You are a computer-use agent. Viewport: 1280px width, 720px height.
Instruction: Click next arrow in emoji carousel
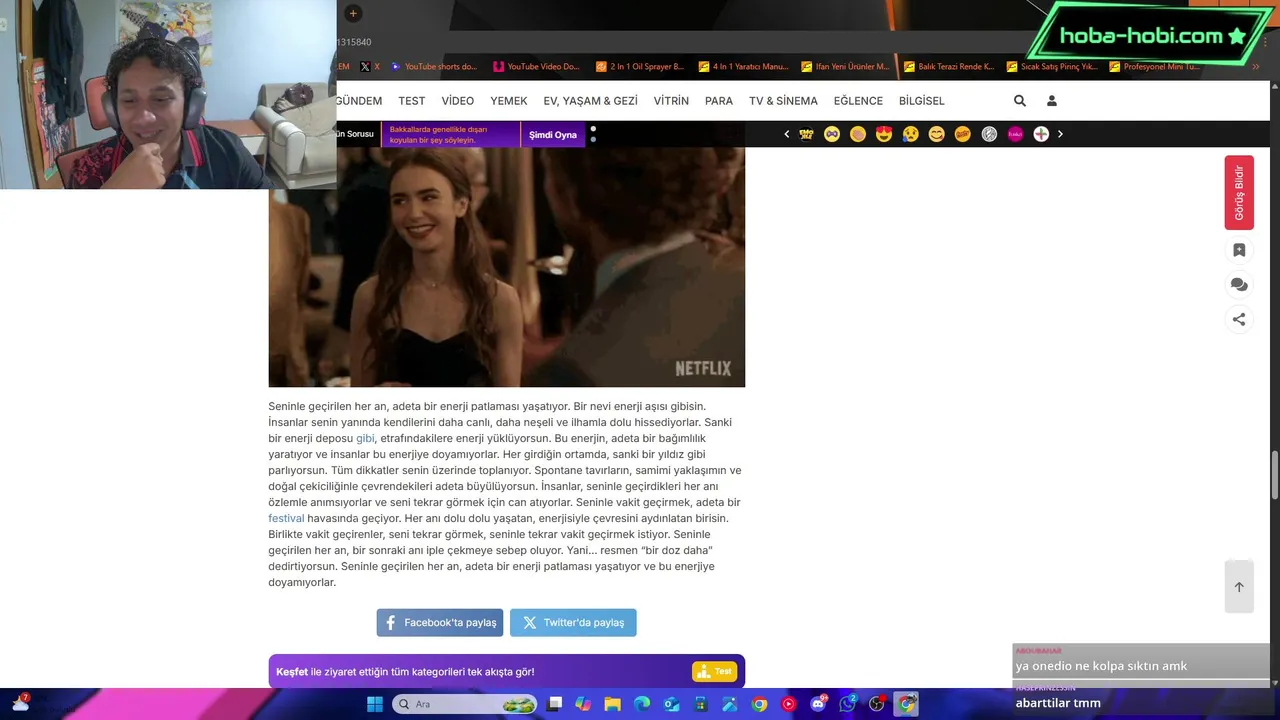1060,134
